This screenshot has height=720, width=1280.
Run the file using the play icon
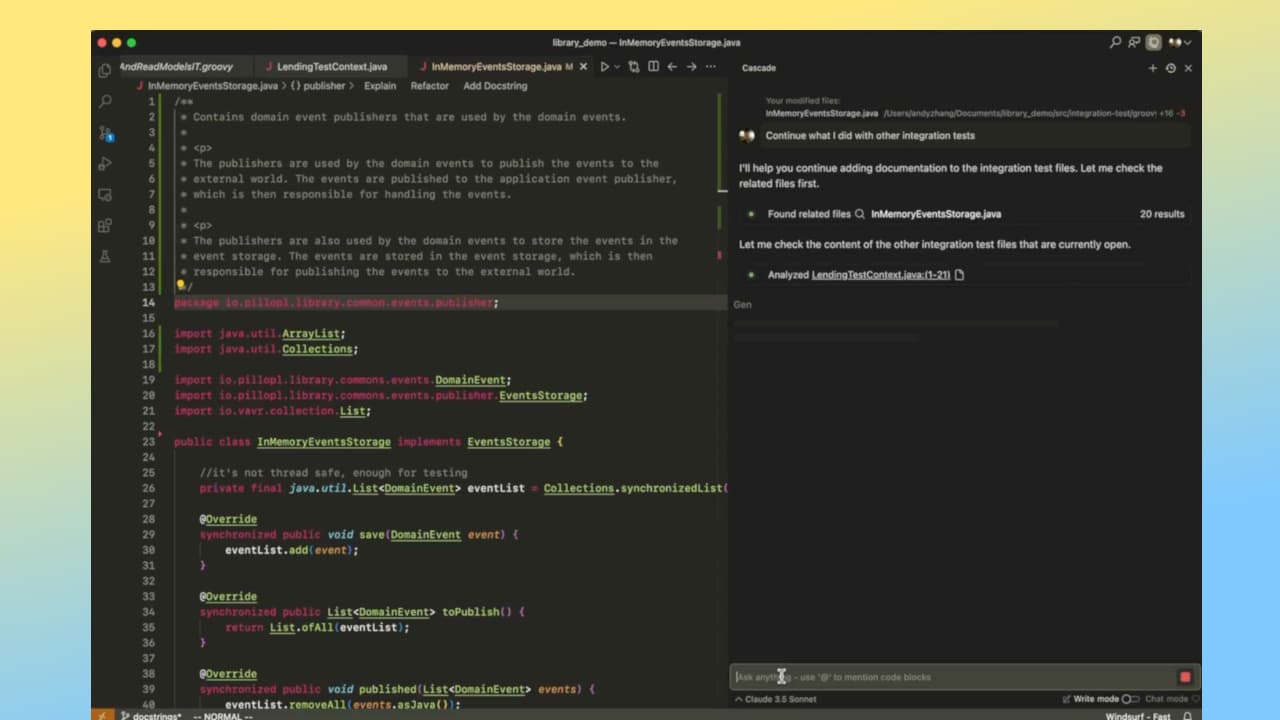[606, 66]
